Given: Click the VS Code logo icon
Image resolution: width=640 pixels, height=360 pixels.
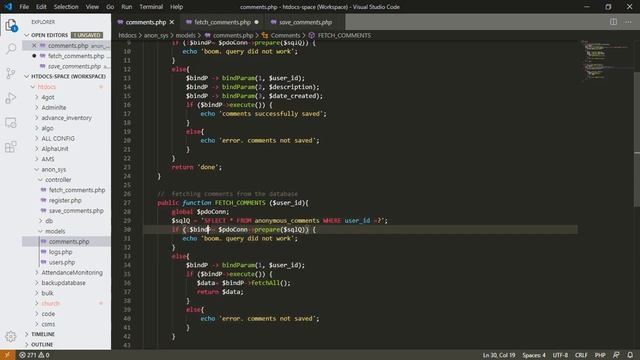Looking at the screenshot, I should pos(8,7).
